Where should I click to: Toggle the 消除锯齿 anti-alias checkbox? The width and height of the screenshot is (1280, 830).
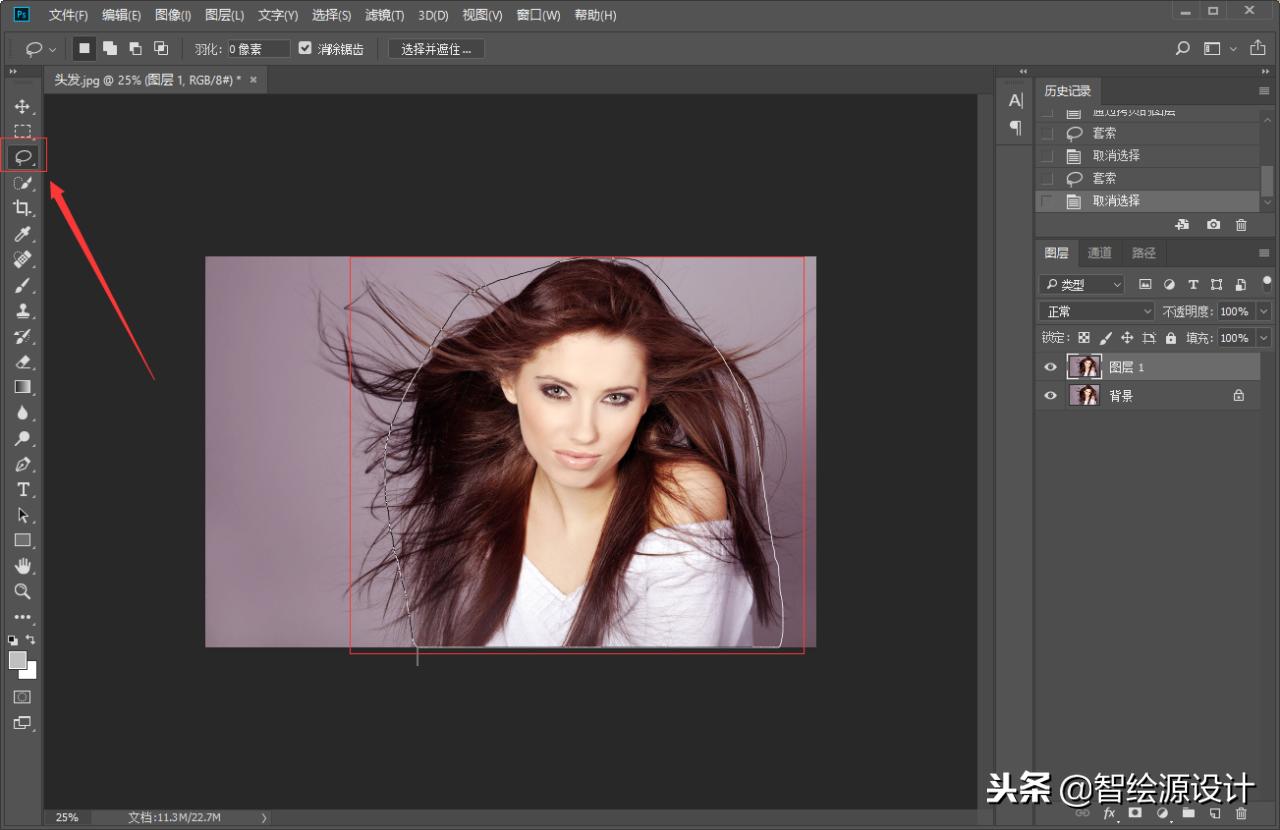pyautogui.click(x=306, y=48)
